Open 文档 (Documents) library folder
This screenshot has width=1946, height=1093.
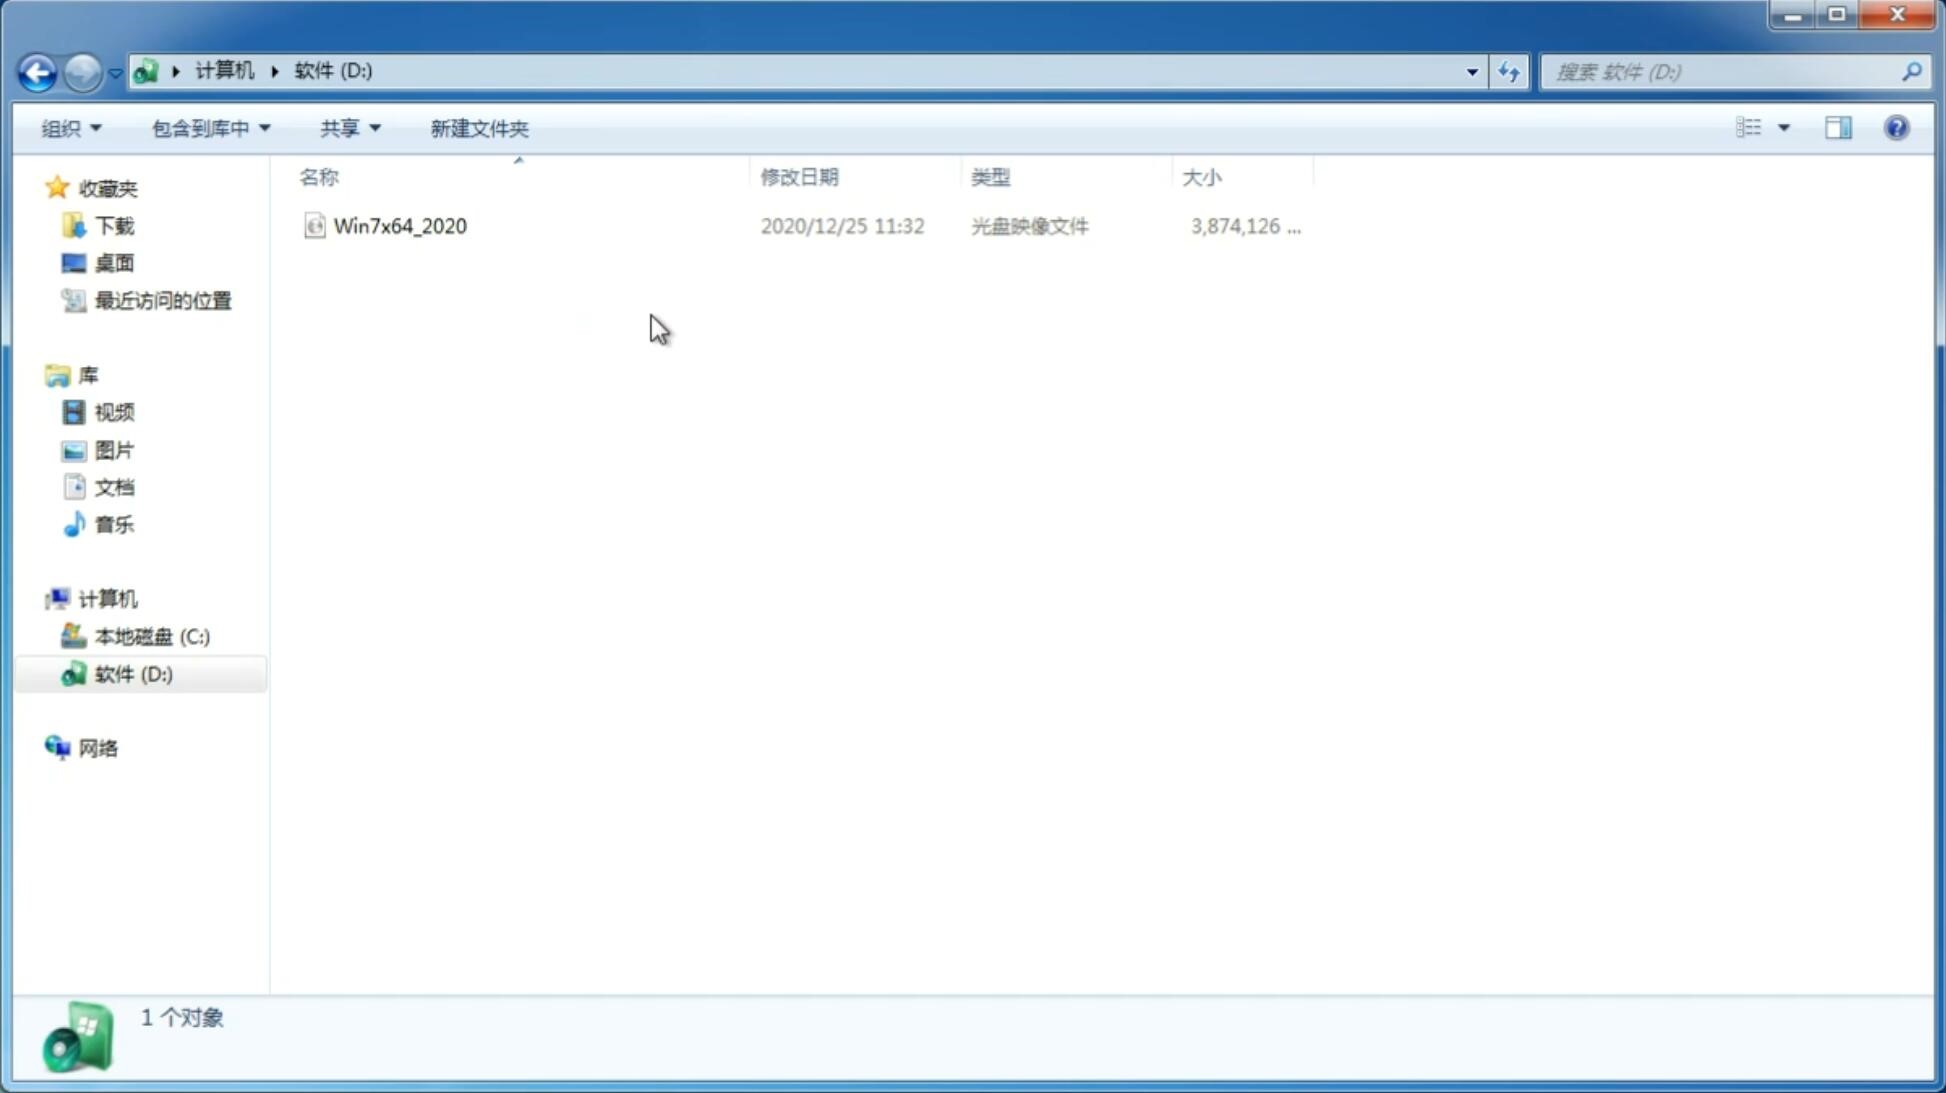[x=112, y=486]
